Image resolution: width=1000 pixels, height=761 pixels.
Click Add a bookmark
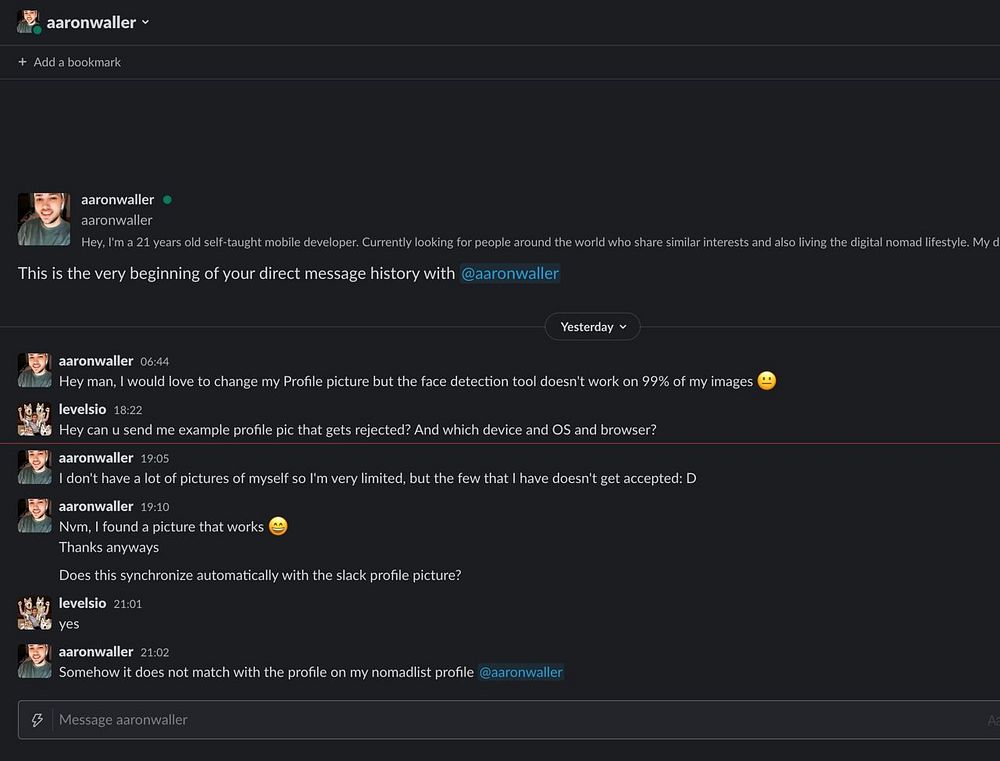(x=69, y=62)
